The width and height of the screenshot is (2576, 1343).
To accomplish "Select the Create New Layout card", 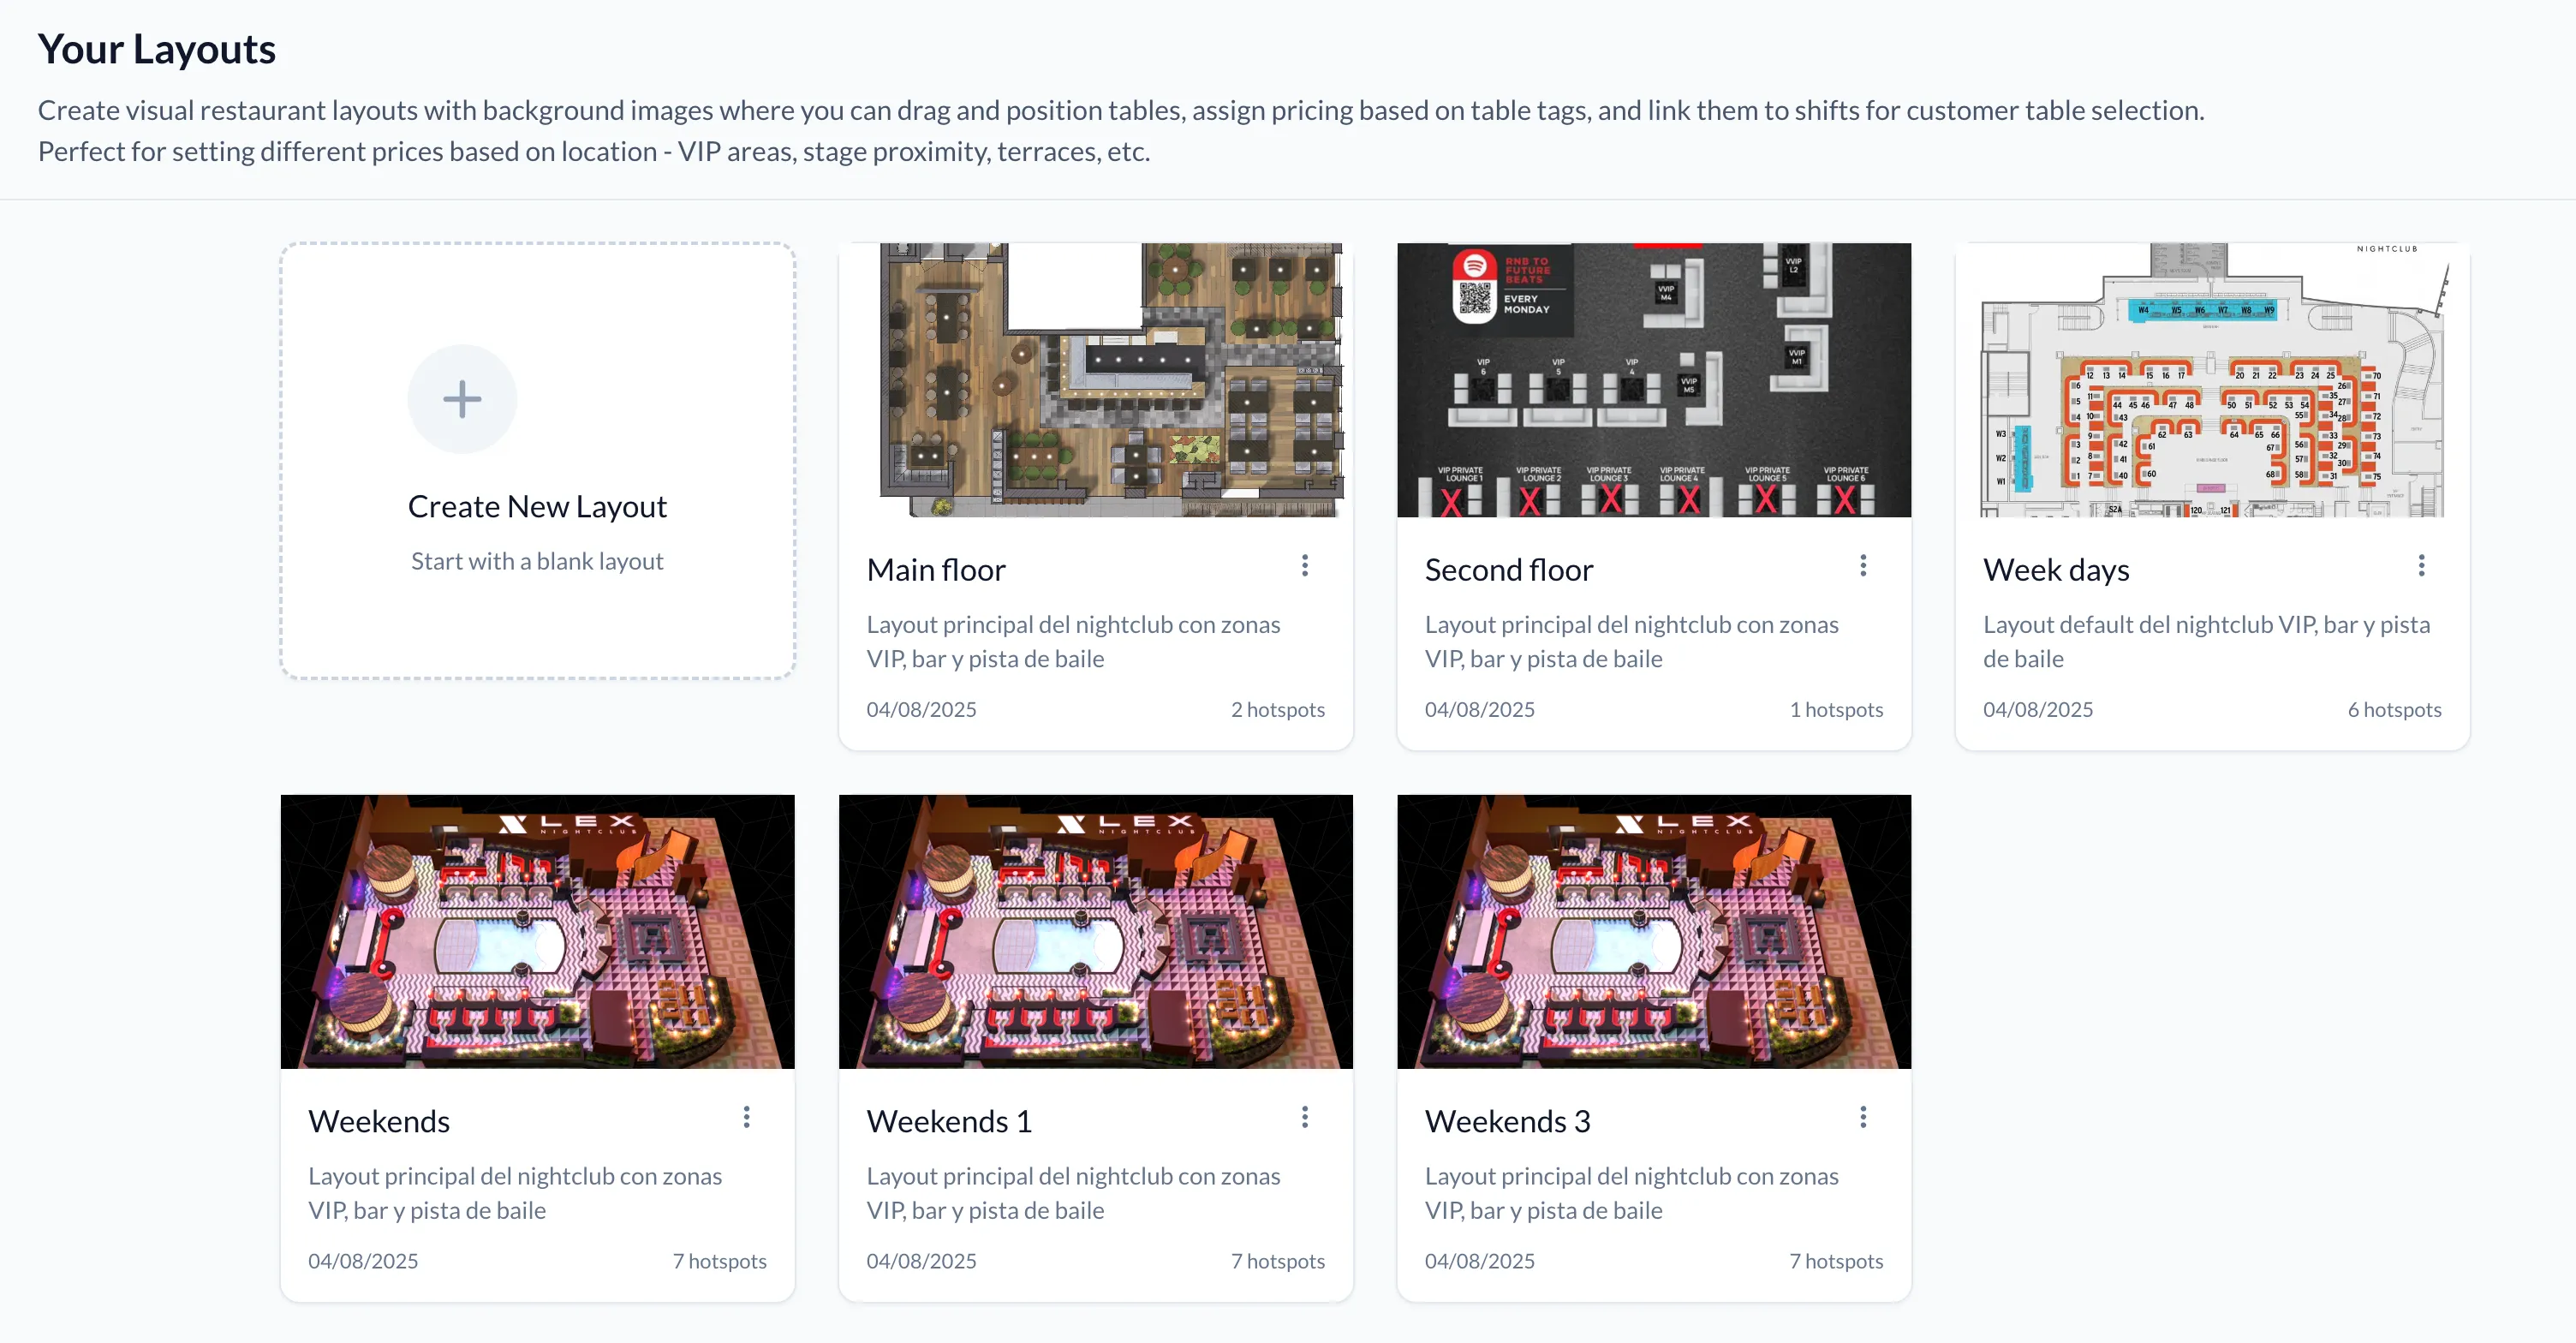I will pos(538,461).
